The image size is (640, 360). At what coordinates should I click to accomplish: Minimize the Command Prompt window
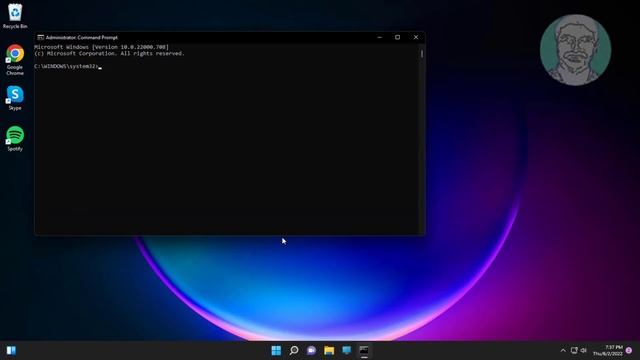(380, 37)
